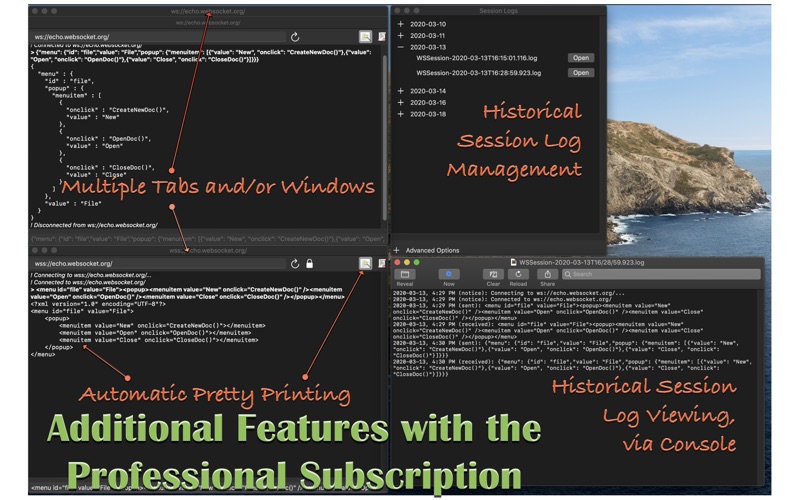Click the ws://echo.websocket.org/ address field
Viewport: 800px width, 500px height.
point(158,37)
